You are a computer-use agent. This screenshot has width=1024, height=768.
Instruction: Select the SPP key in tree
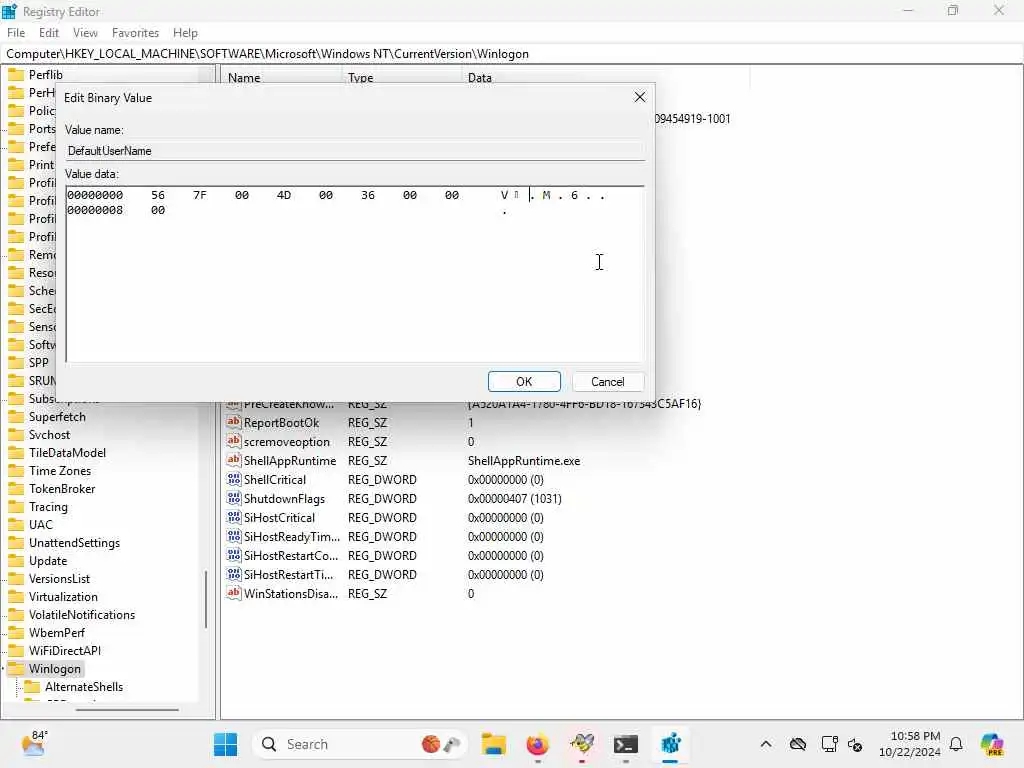(39, 362)
